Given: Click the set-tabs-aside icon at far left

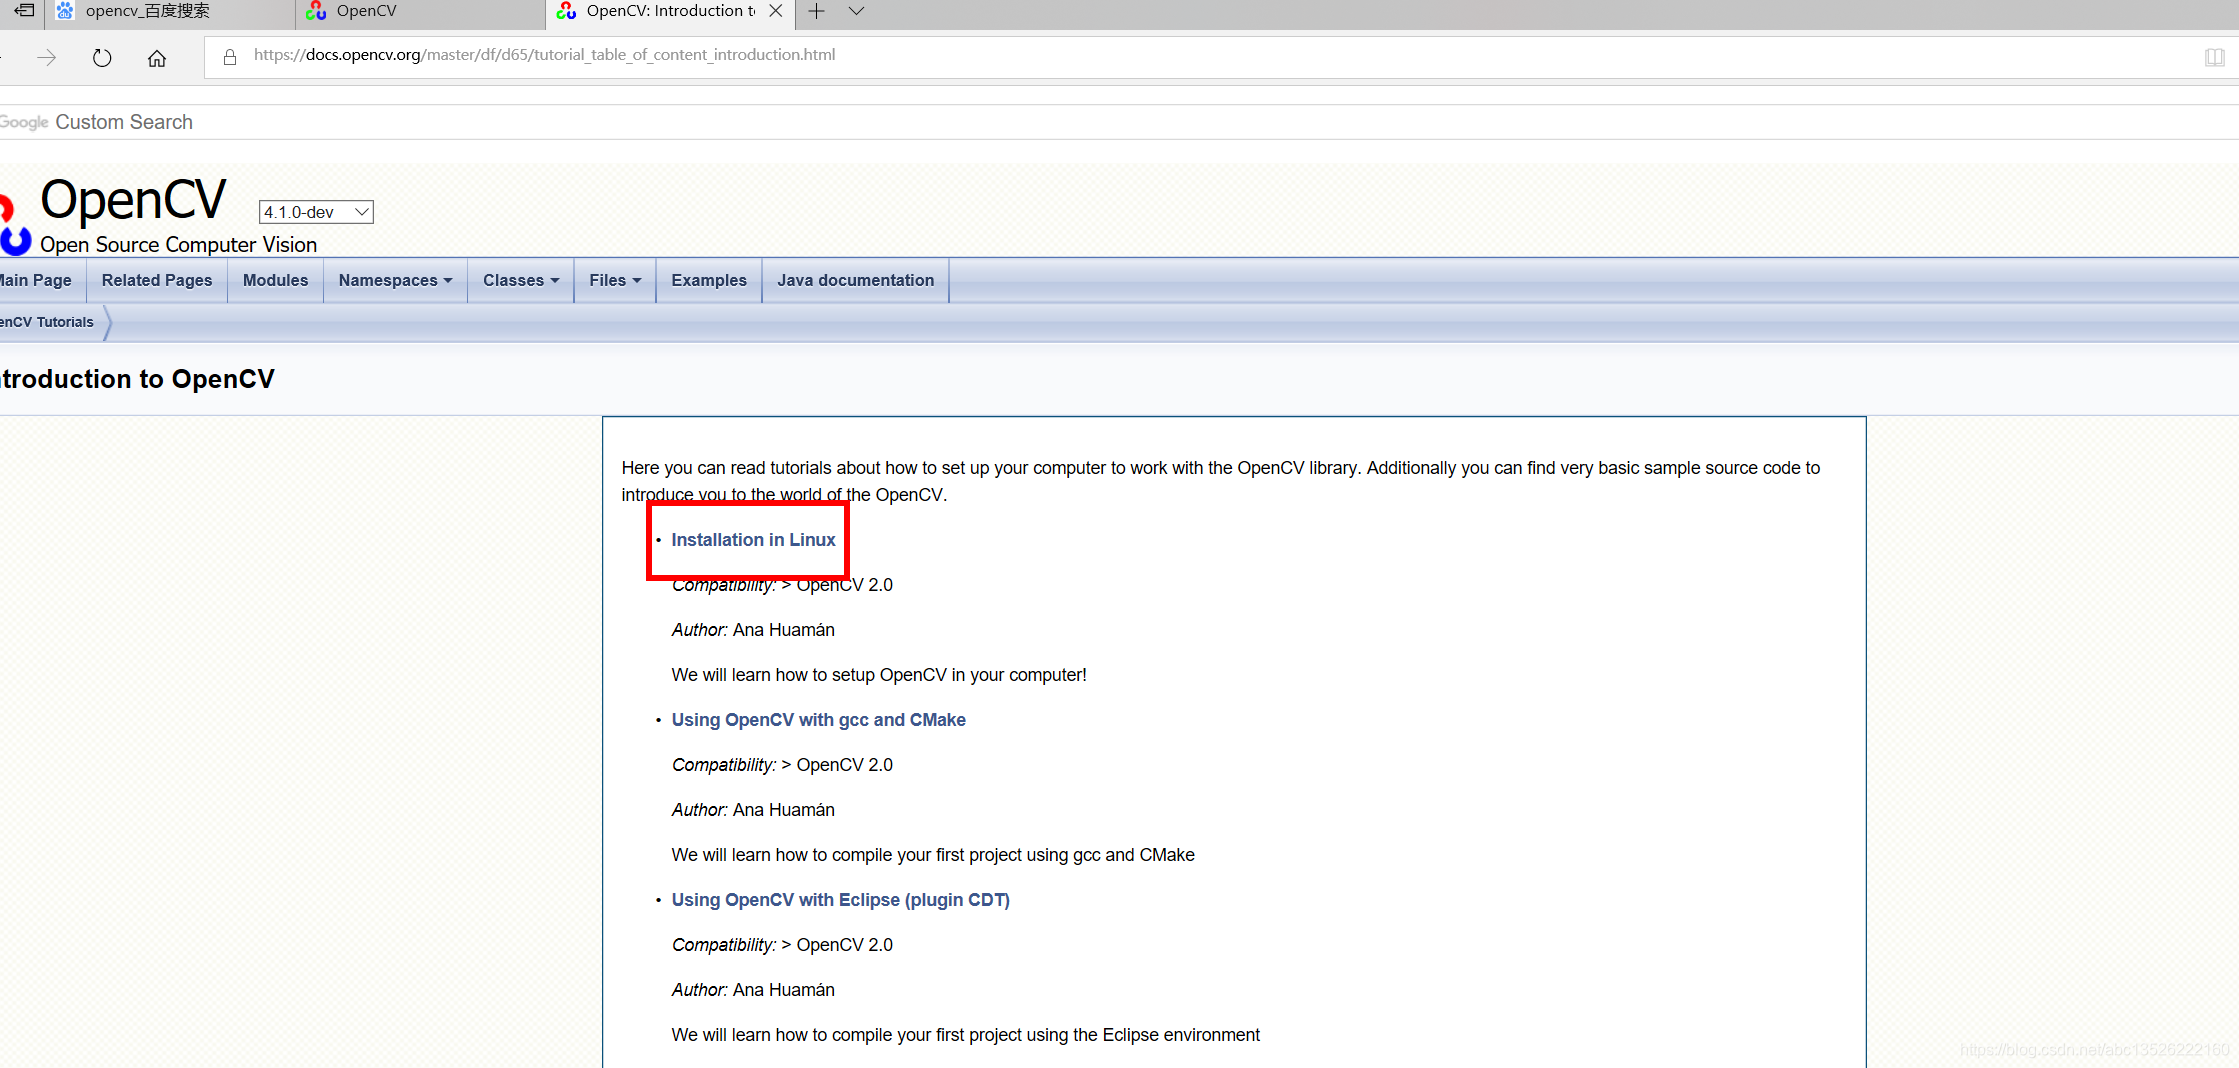Looking at the screenshot, I should point(24,11).
